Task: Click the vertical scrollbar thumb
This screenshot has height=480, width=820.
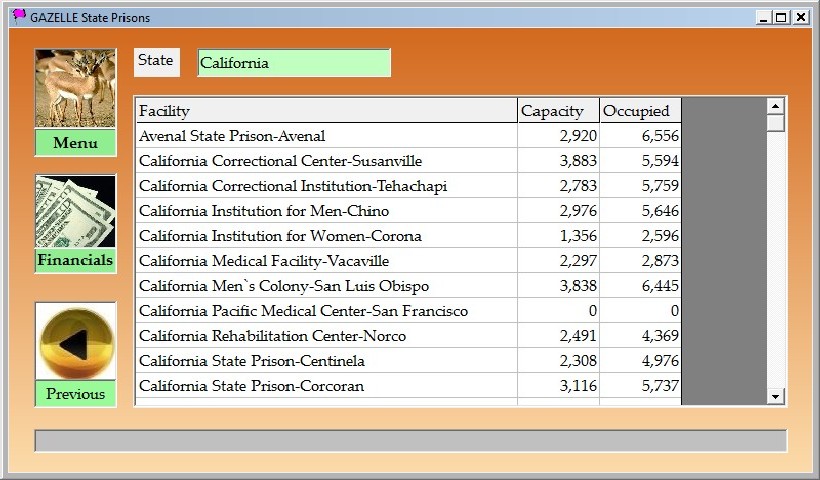Action: [x=775, y=123]
